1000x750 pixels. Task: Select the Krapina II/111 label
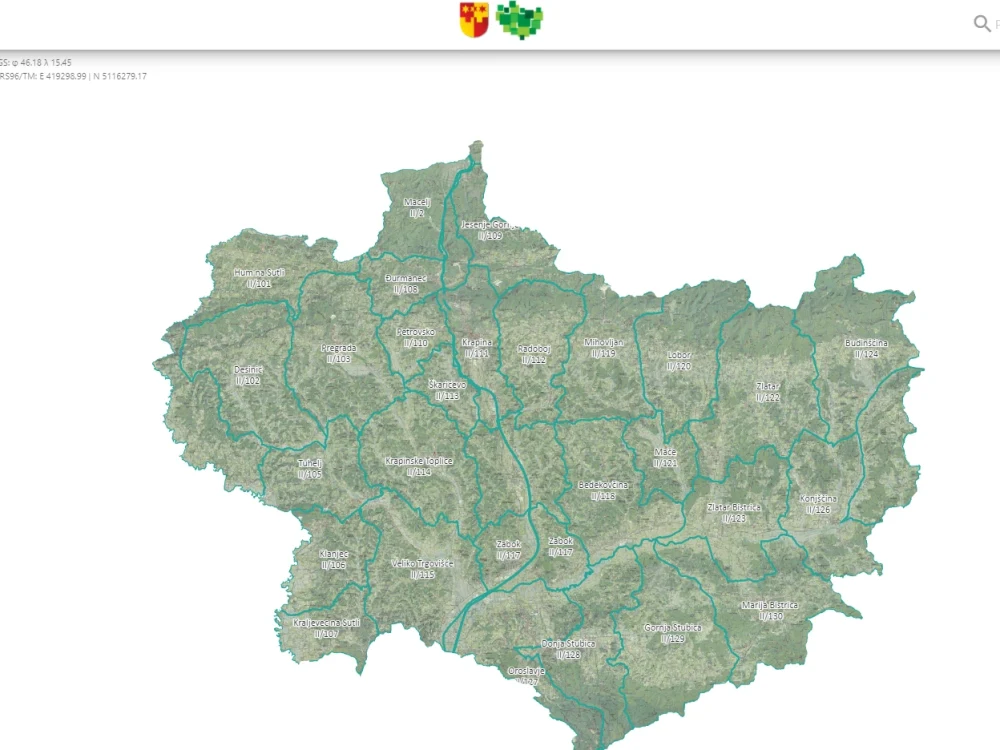click(476, 348)
